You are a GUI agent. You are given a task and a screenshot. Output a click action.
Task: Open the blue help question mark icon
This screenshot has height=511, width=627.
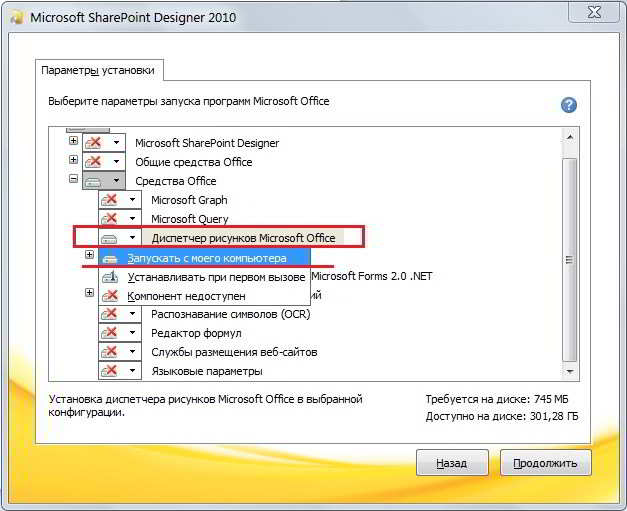[569, 105]
